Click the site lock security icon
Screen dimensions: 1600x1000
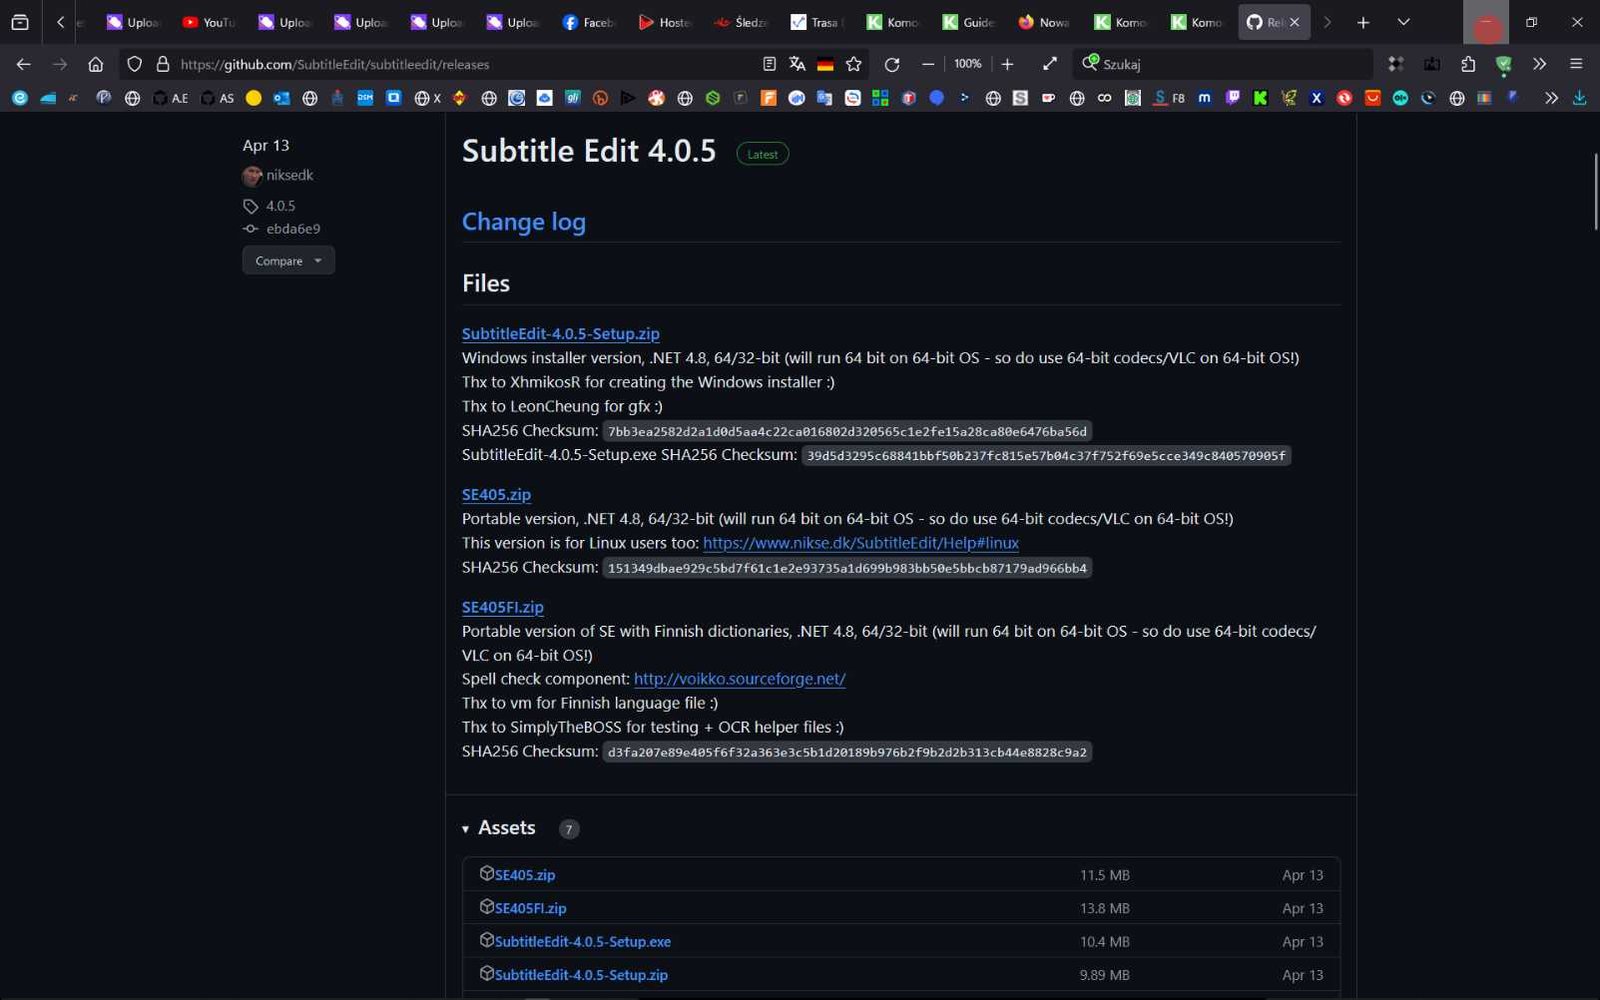point(162,64)
